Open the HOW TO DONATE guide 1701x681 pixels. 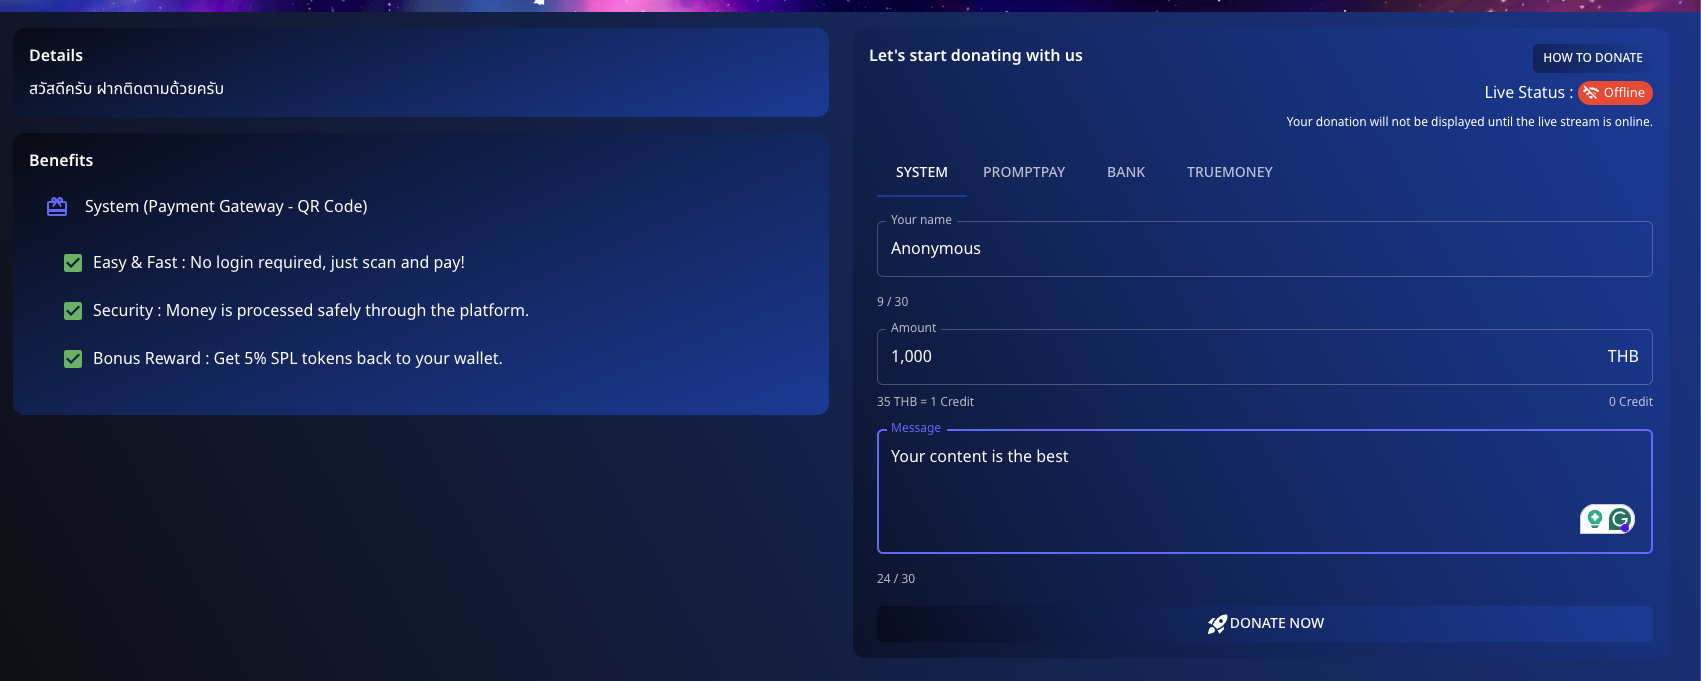[1593, 58]
